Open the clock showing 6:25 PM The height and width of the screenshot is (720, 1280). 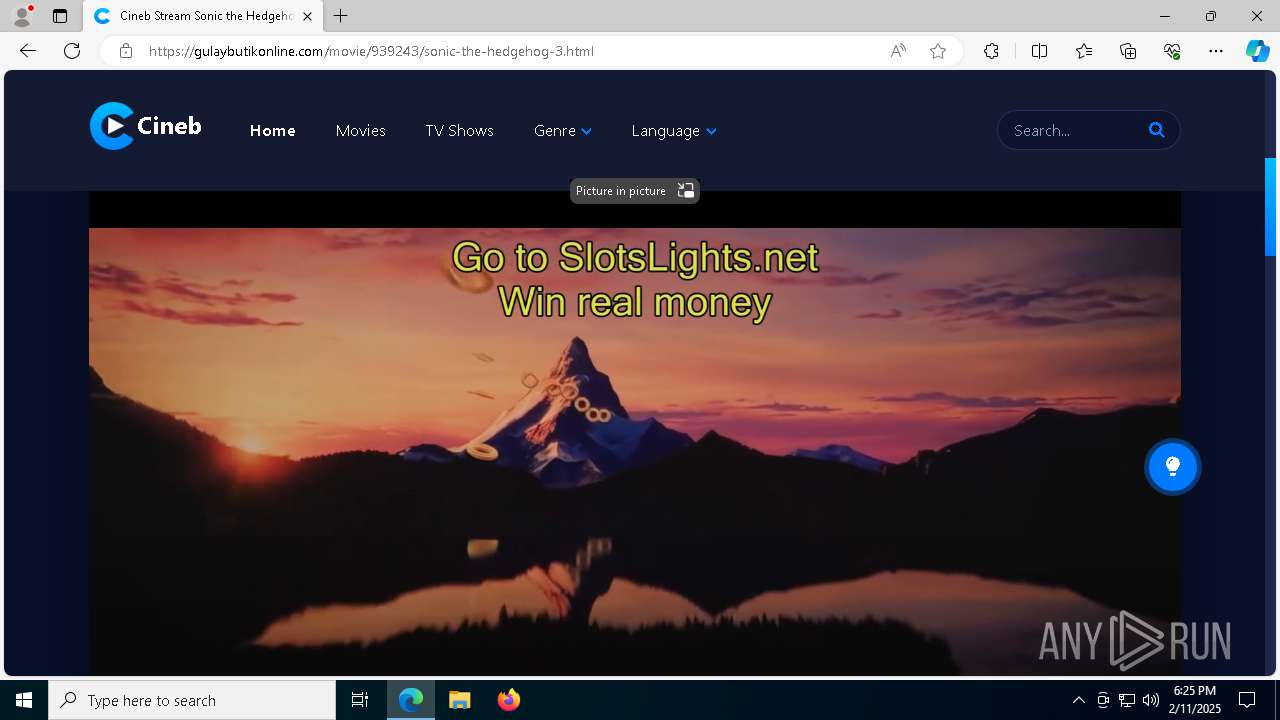1196,700
